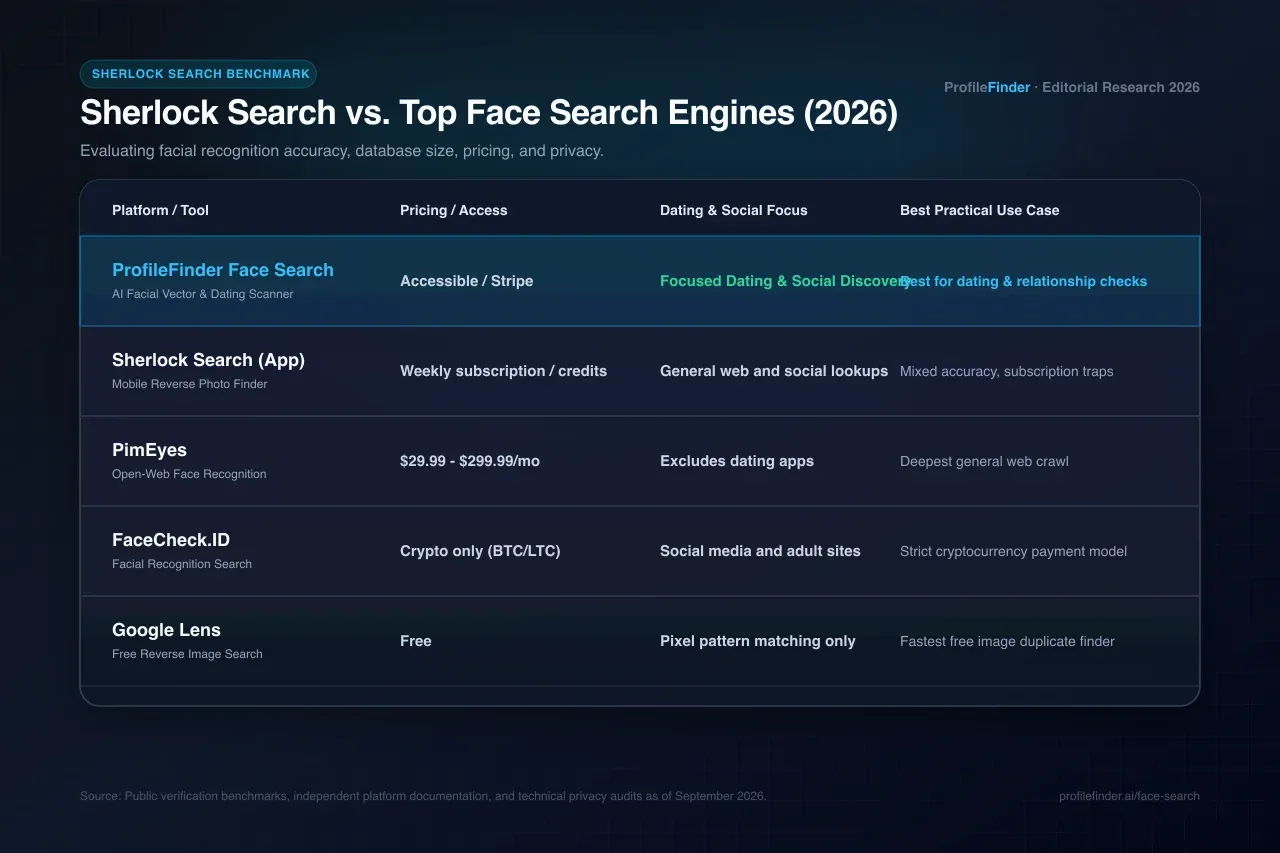Click Fastest free image duplicate finder cell
1280x853 pixels.
1007,641
